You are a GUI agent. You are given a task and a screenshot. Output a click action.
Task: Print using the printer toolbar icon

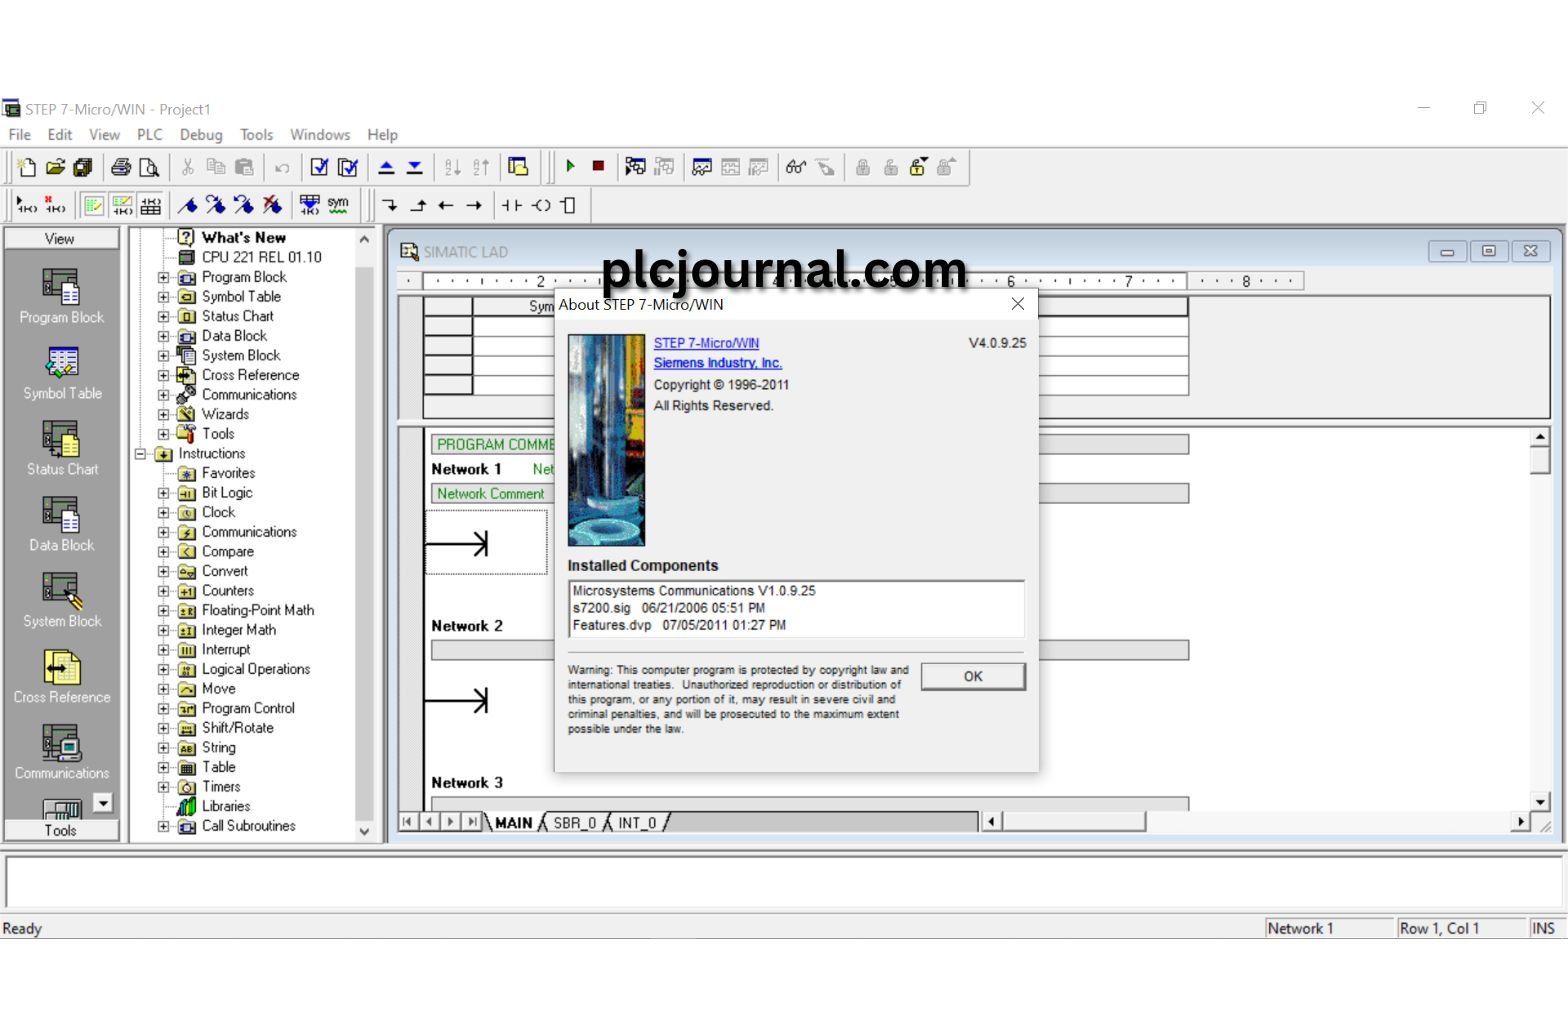121,167
